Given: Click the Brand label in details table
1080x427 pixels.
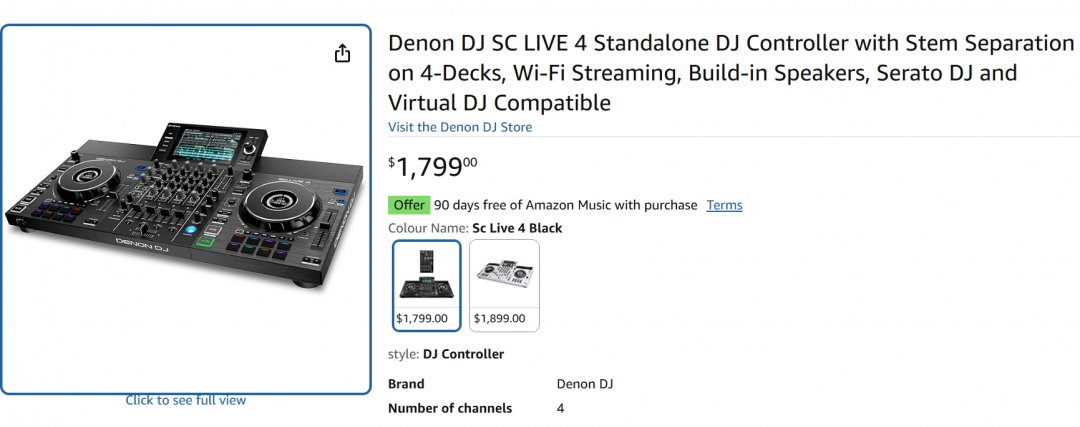Looking at the screenshot, I should point(406,384).
